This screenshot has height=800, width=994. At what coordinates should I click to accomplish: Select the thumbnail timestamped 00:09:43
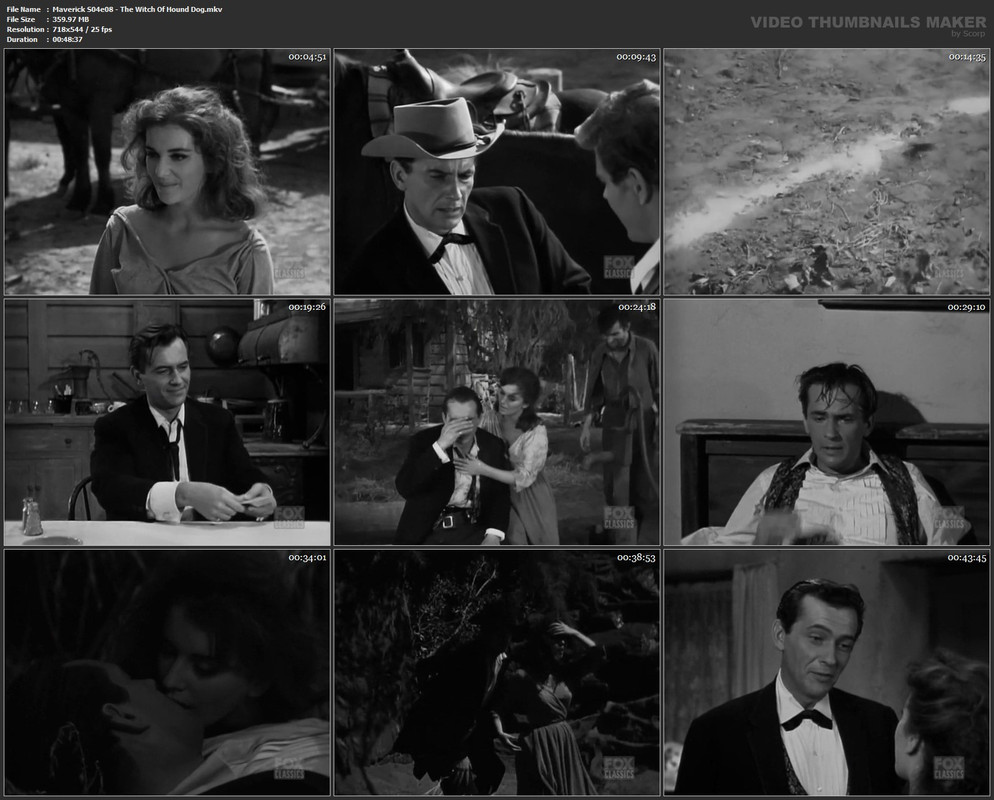(497, 172)
